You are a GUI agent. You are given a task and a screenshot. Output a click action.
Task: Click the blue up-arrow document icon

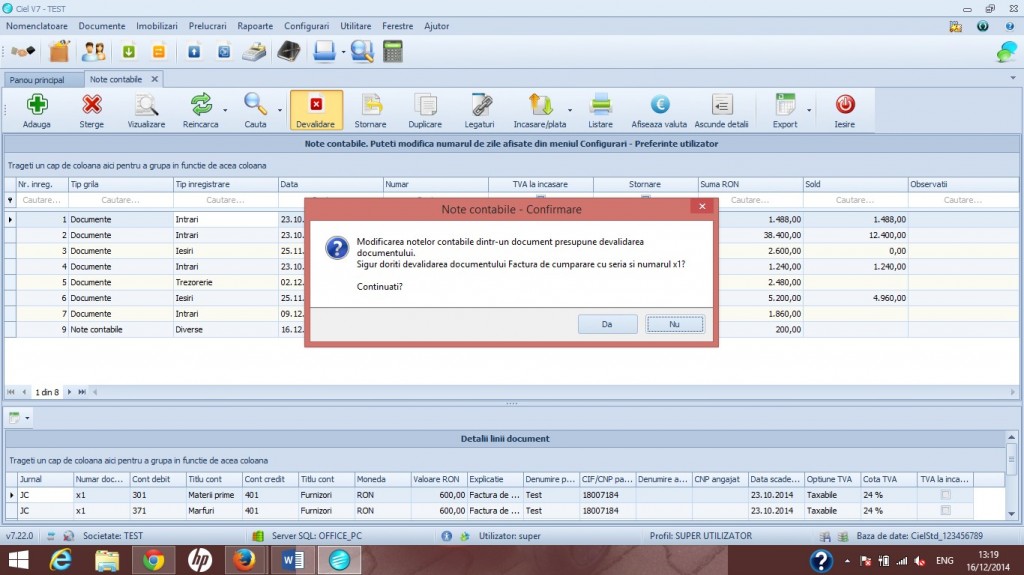point(194,51)
